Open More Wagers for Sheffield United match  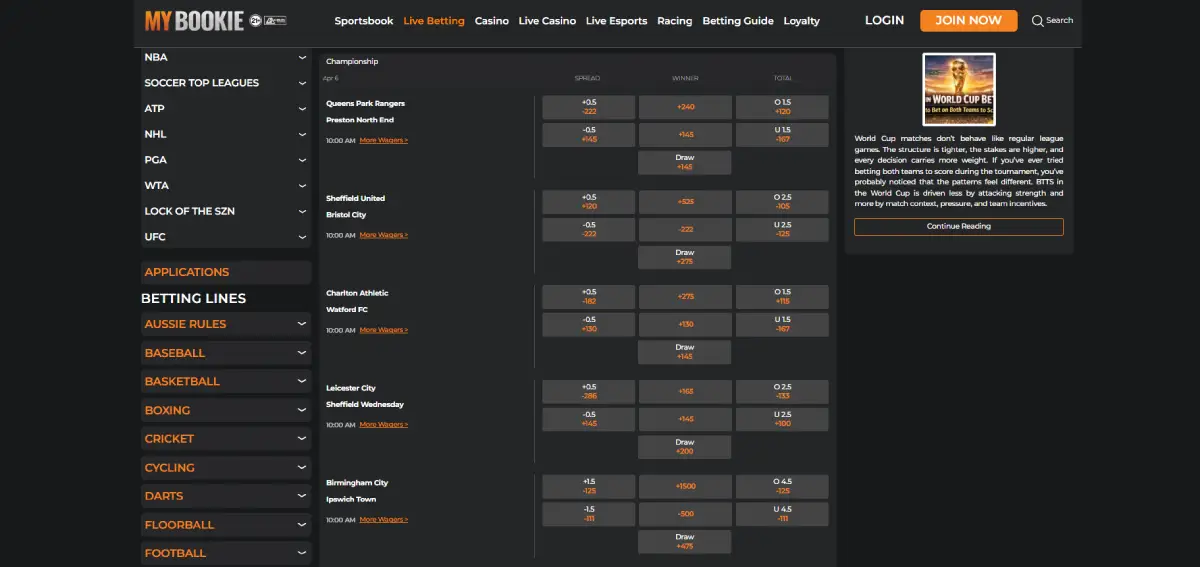click(384, 235)
